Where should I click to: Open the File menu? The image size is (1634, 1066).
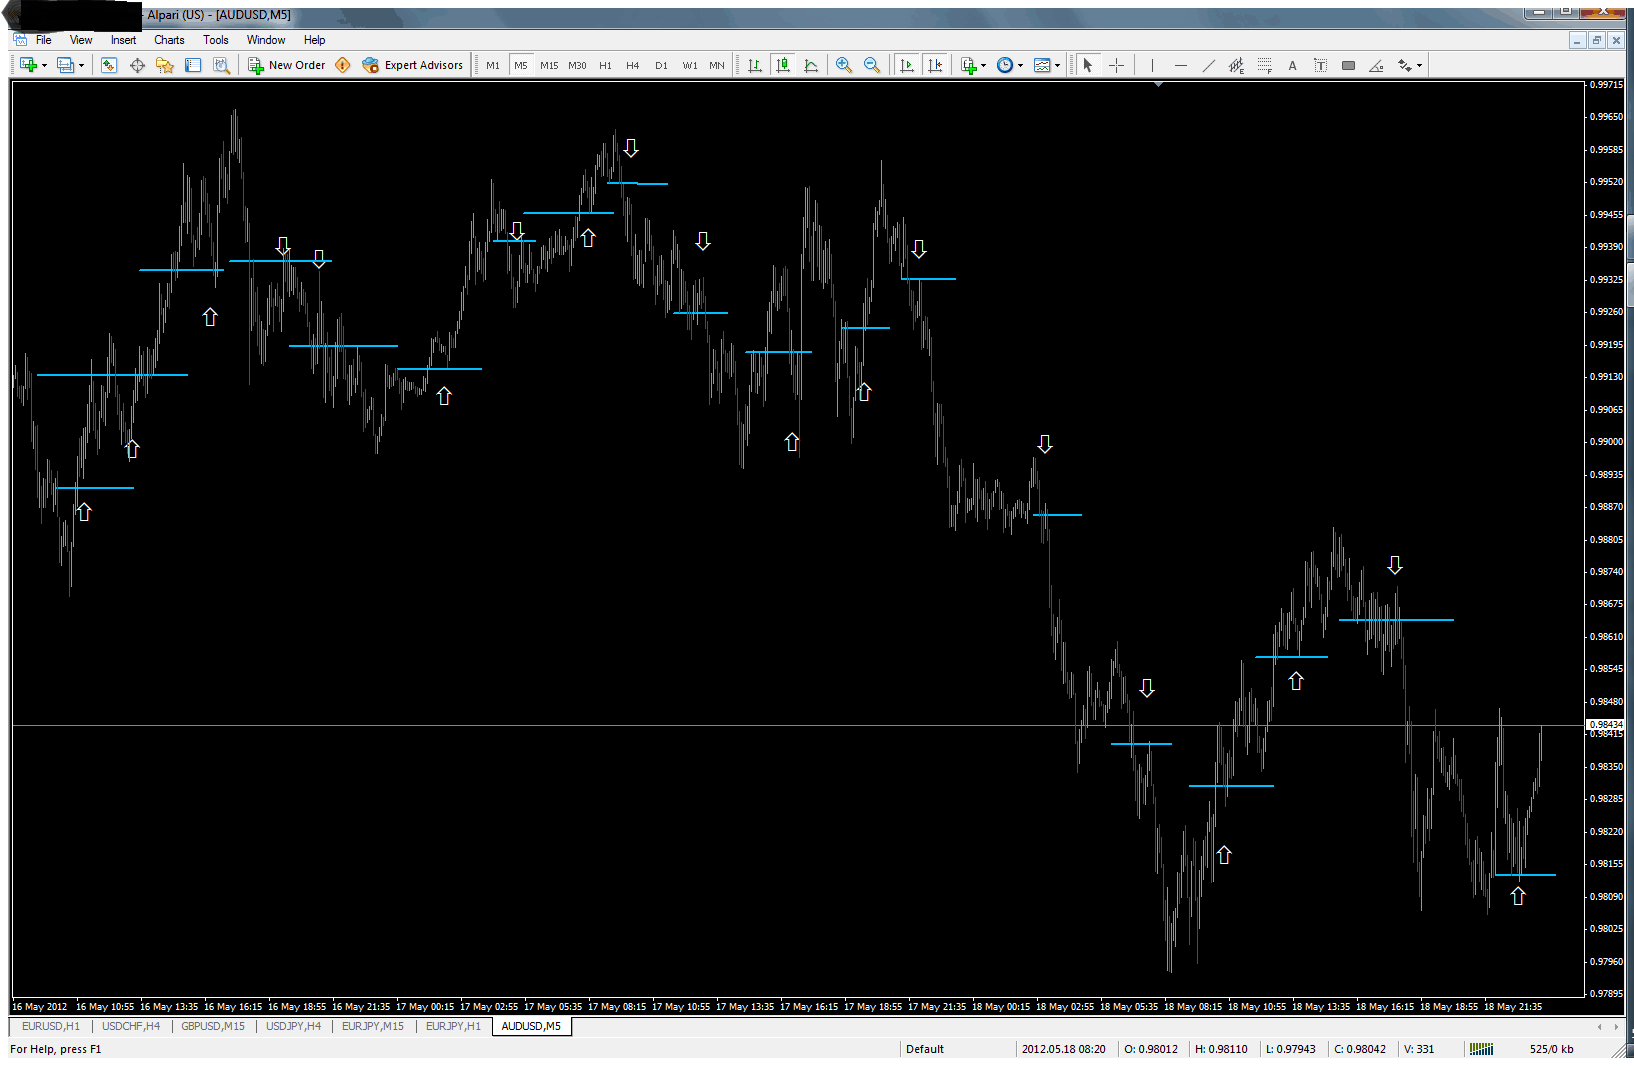pos(44,40)
